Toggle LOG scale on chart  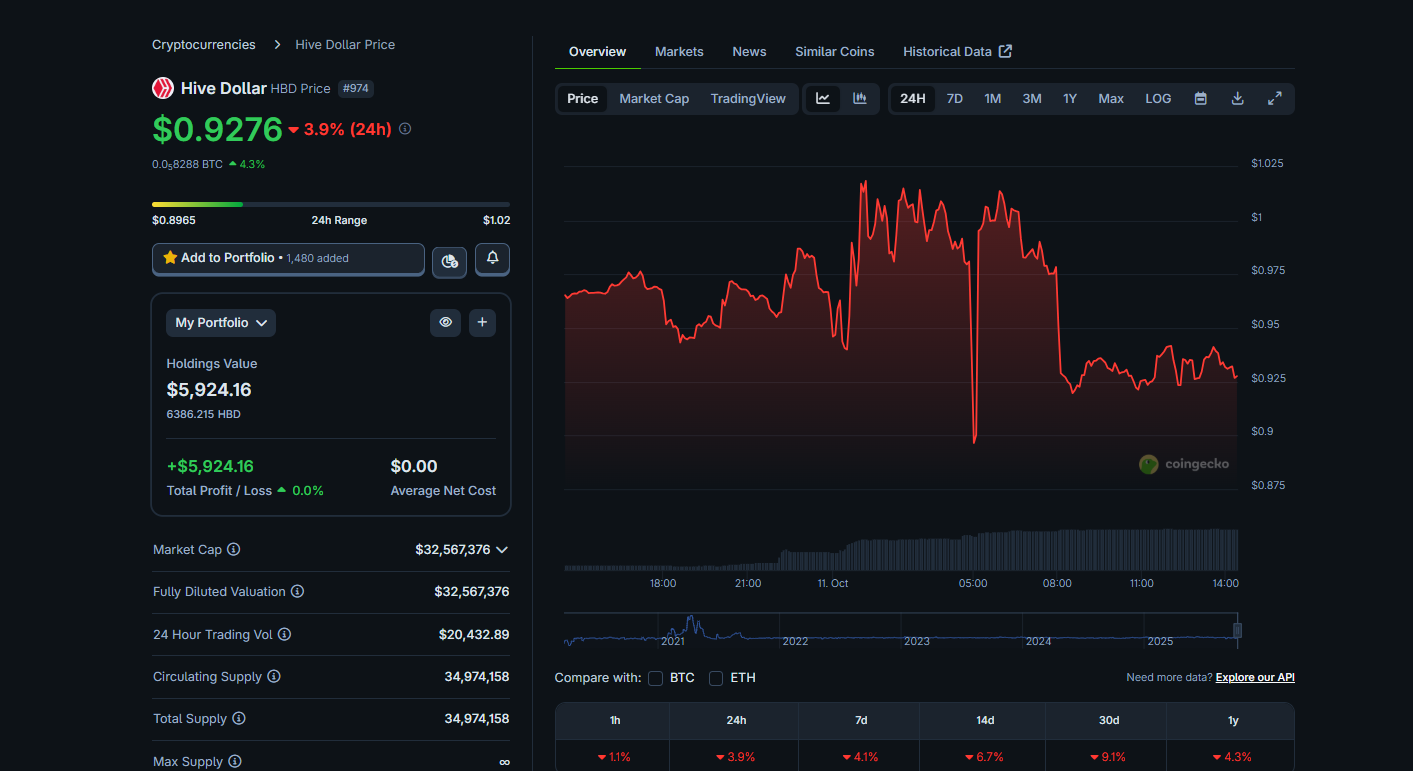[1158, 98]
